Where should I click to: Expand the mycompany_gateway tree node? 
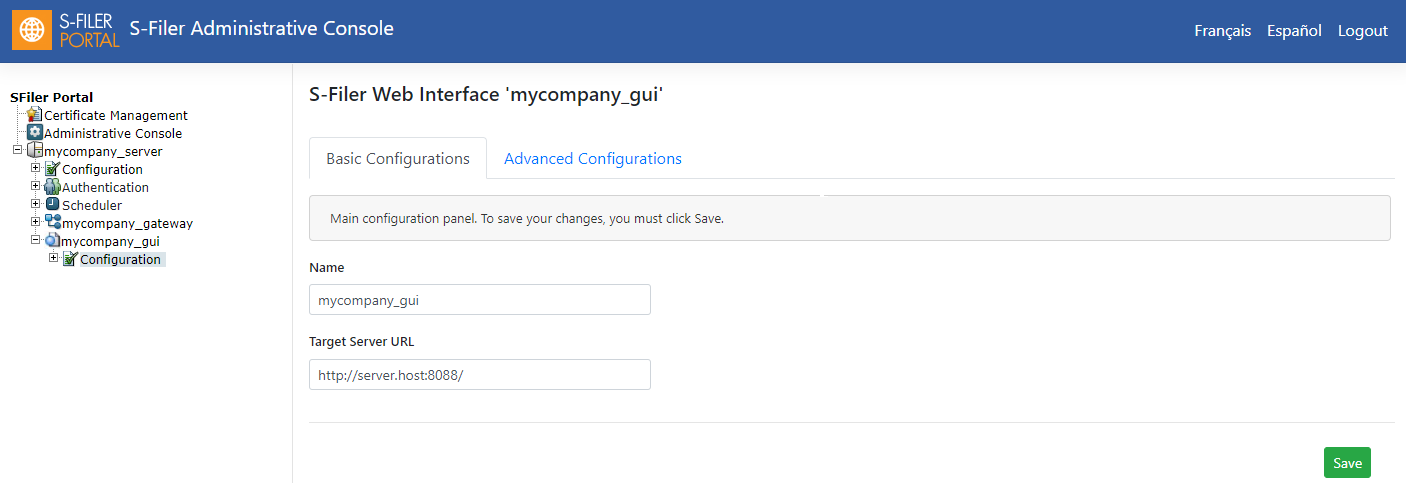point(35,223)
